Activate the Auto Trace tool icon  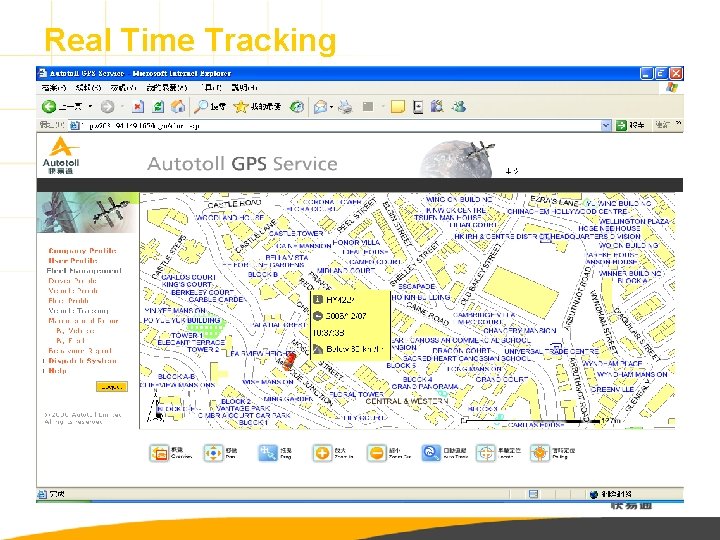[x=431, y=453]
